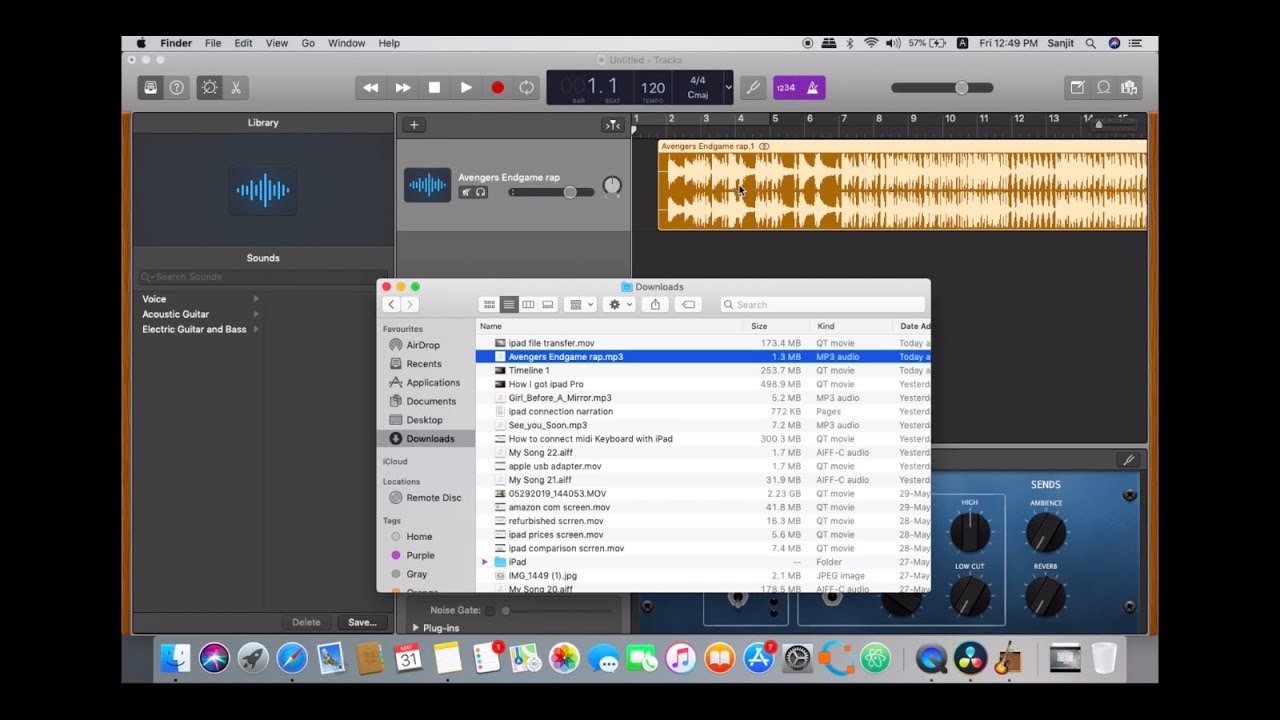Adjust the master volume slider

coord(942,88)
